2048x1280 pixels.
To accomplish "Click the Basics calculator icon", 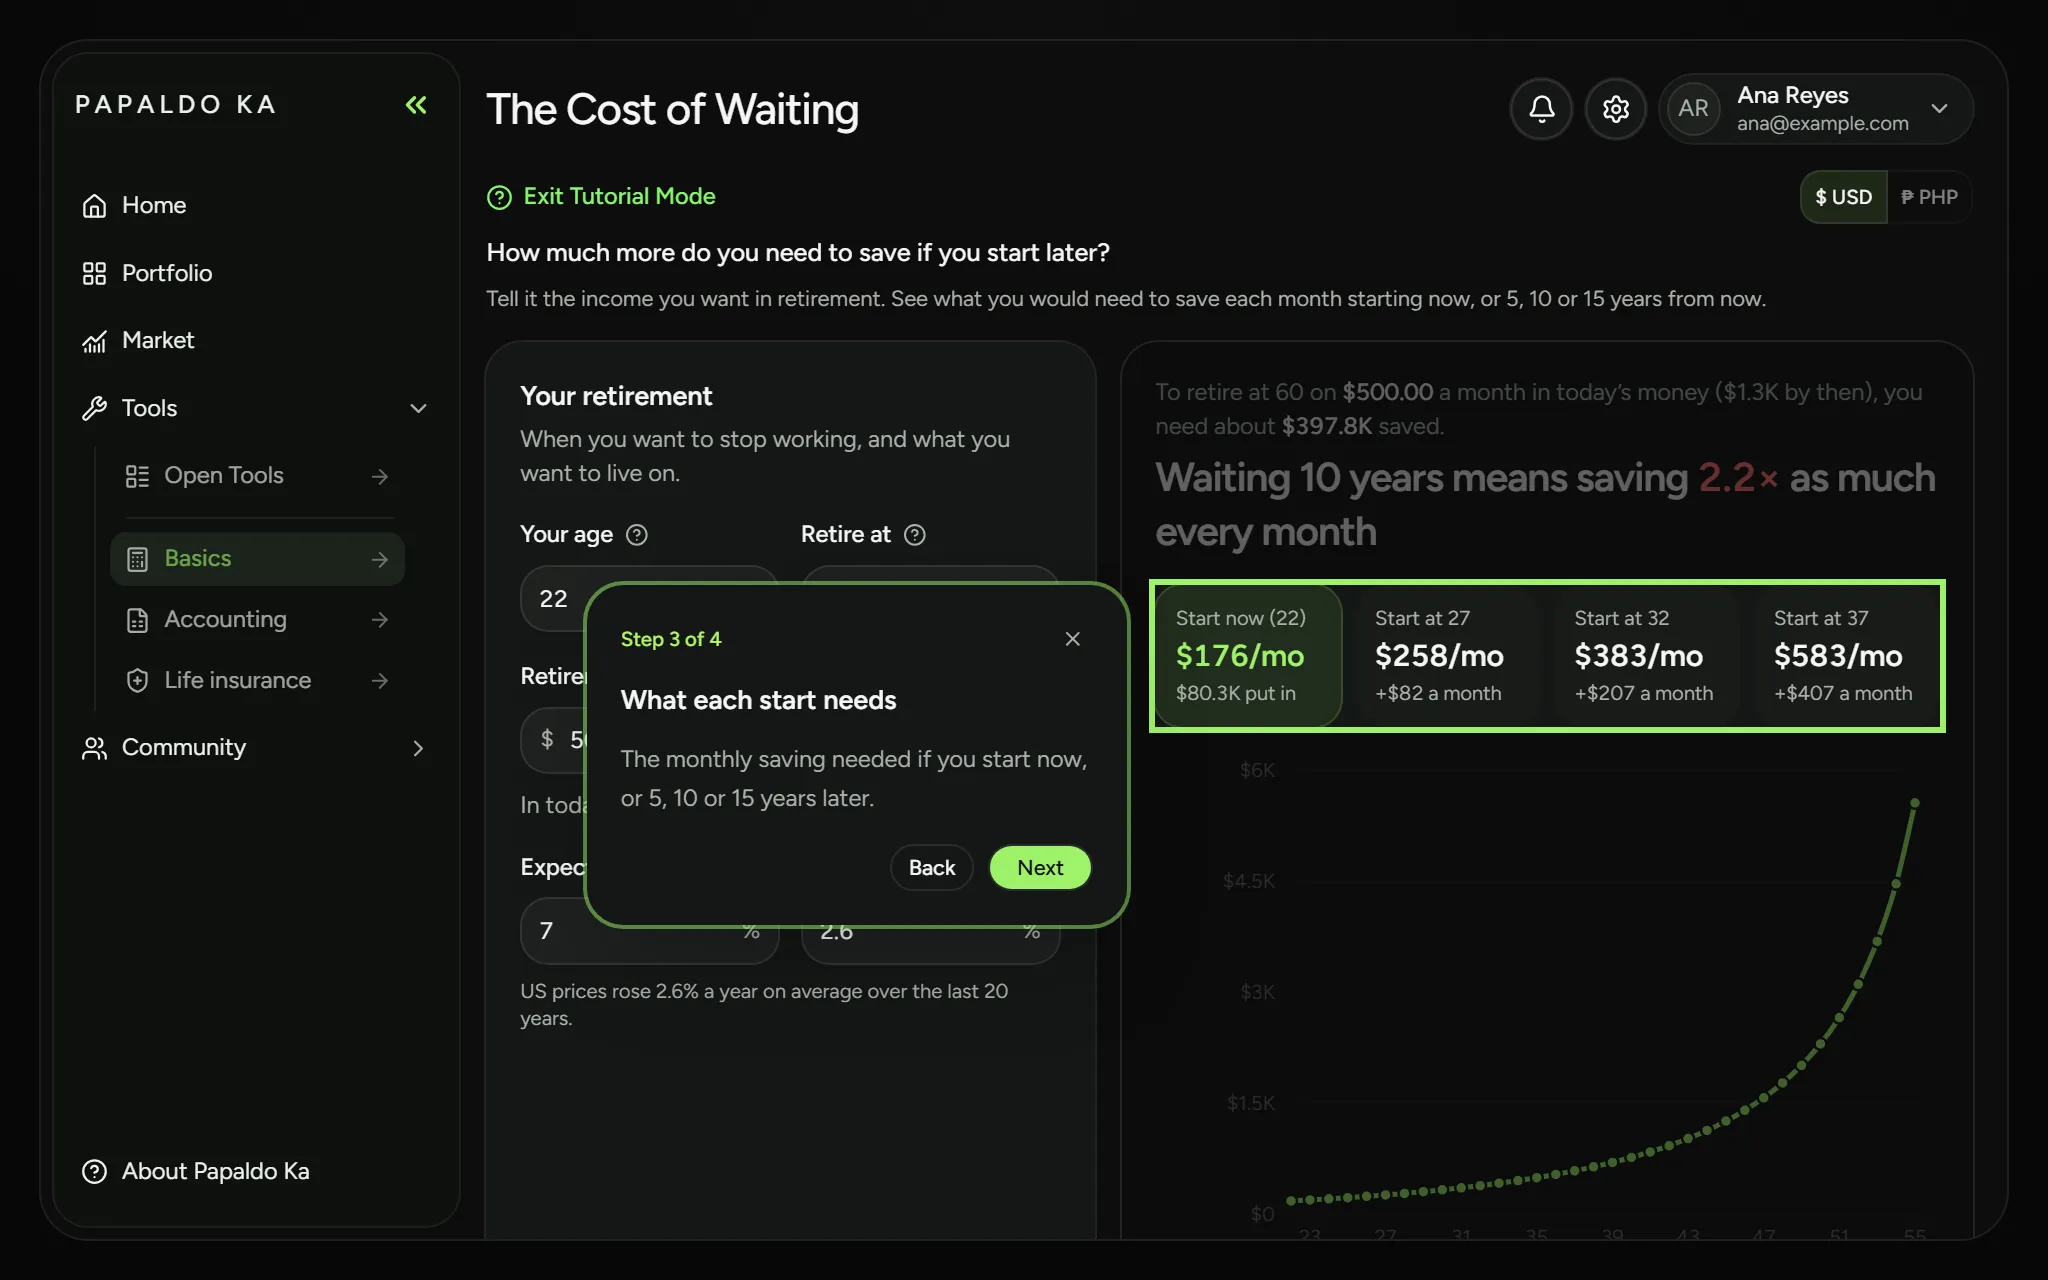I will point(137,559).
